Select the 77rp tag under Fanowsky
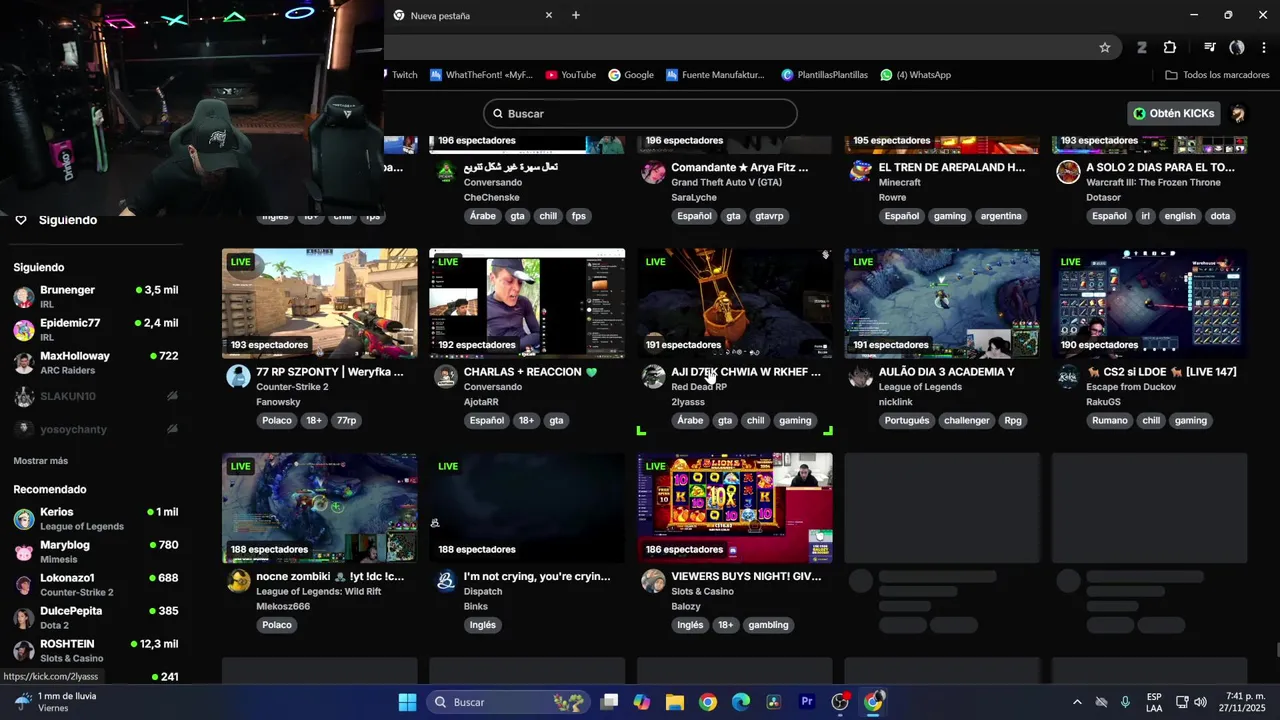The image size is (1280, 720). (346, 421)
